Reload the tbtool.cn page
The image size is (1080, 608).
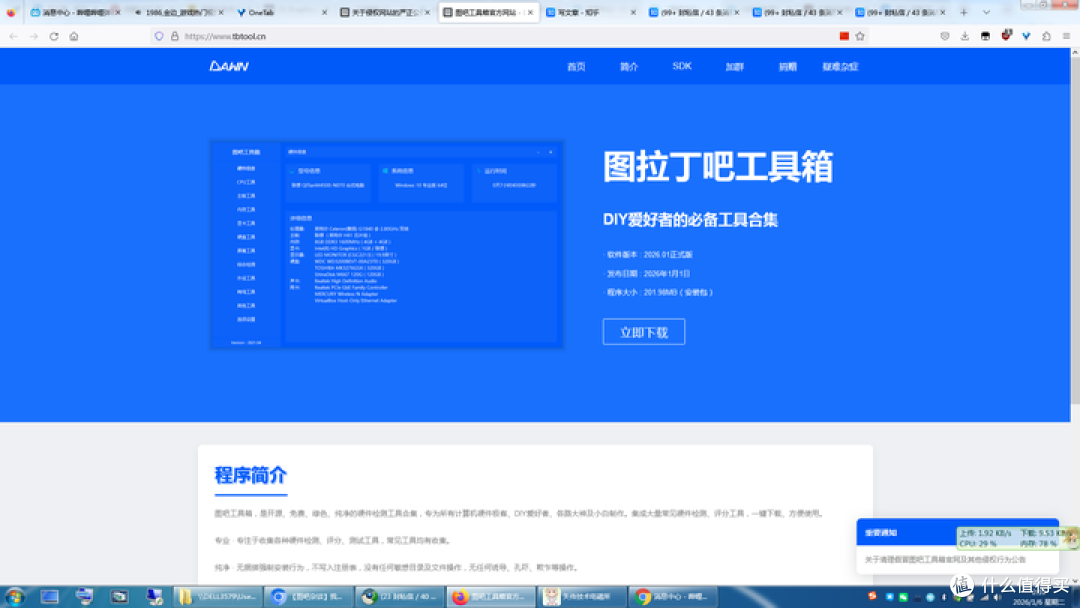54,36
